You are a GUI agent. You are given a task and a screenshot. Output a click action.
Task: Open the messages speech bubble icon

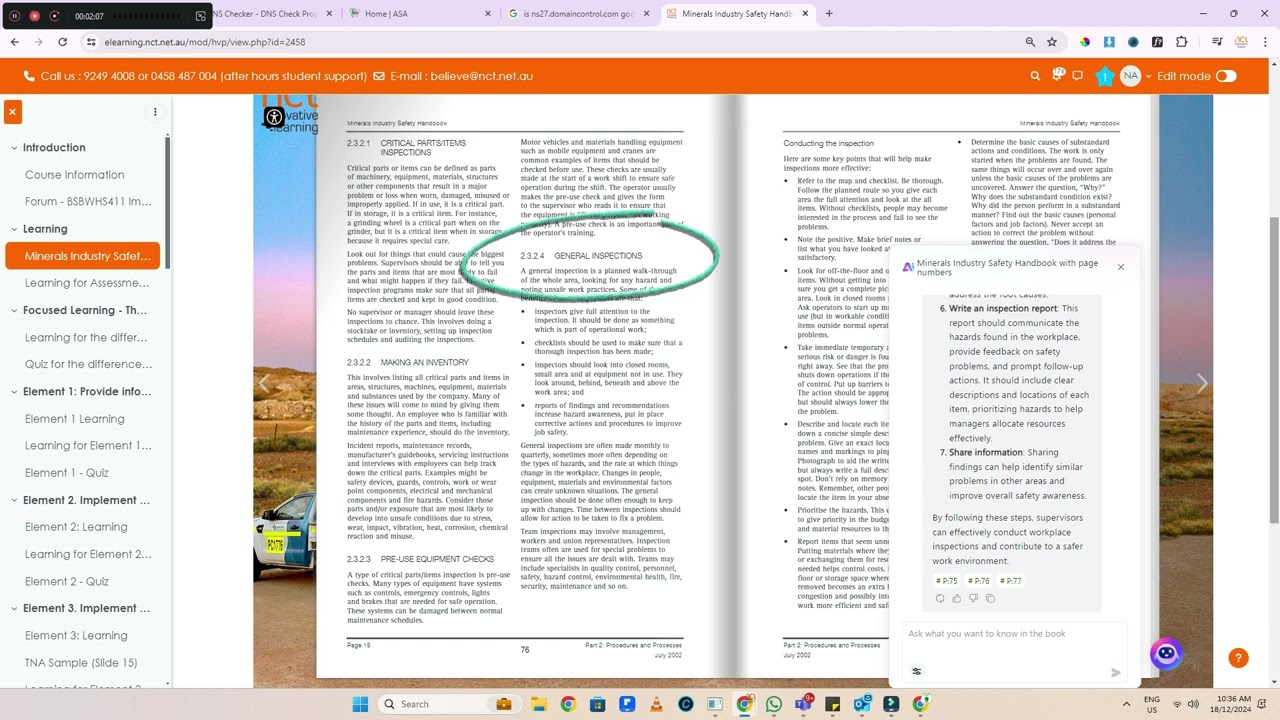click(1078, 76)
